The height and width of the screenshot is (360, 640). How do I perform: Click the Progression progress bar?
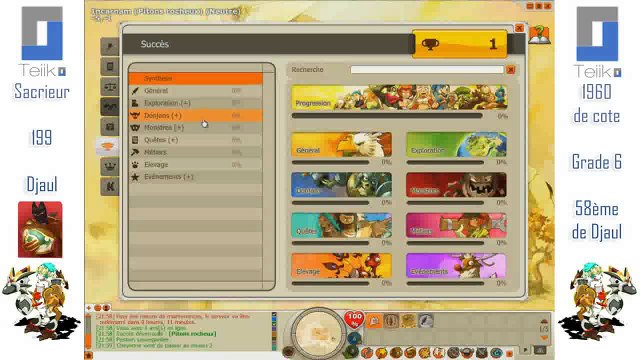pyautogui.click(x=387, y=116)
